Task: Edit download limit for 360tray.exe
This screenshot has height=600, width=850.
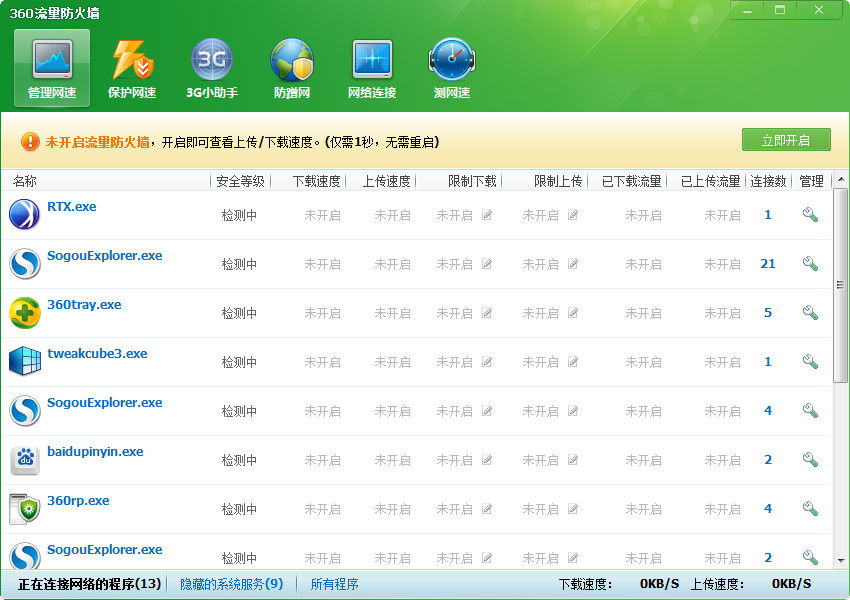Action: [487, 313]
